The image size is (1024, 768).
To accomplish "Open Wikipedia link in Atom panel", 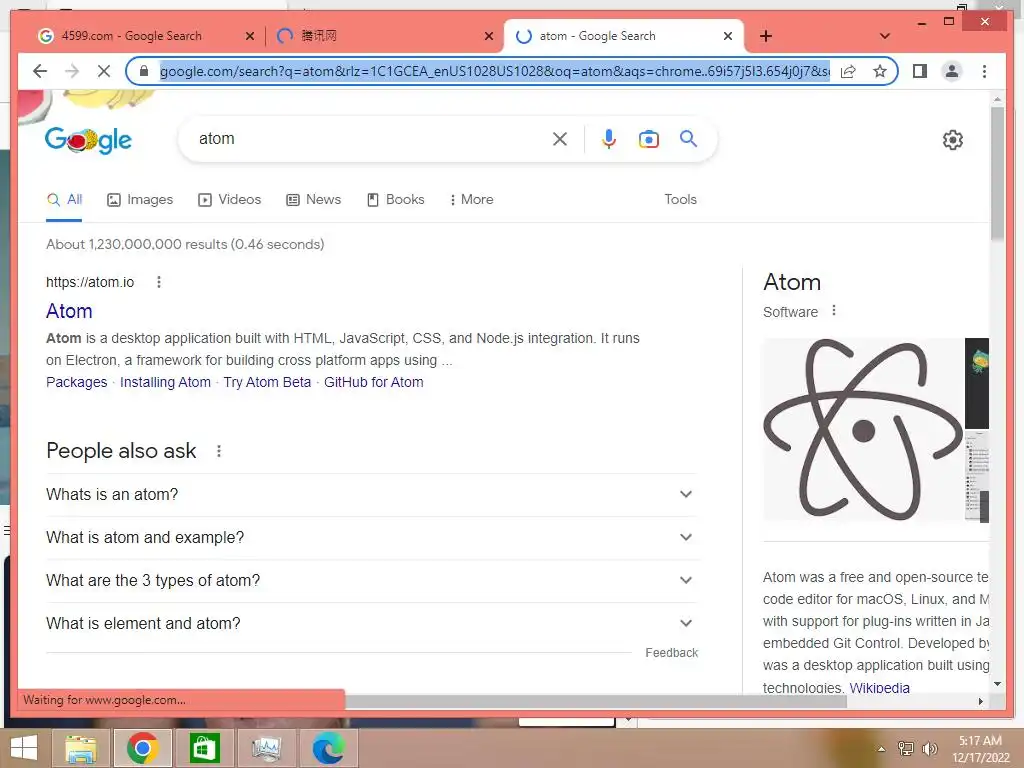I will coord(879,687).
